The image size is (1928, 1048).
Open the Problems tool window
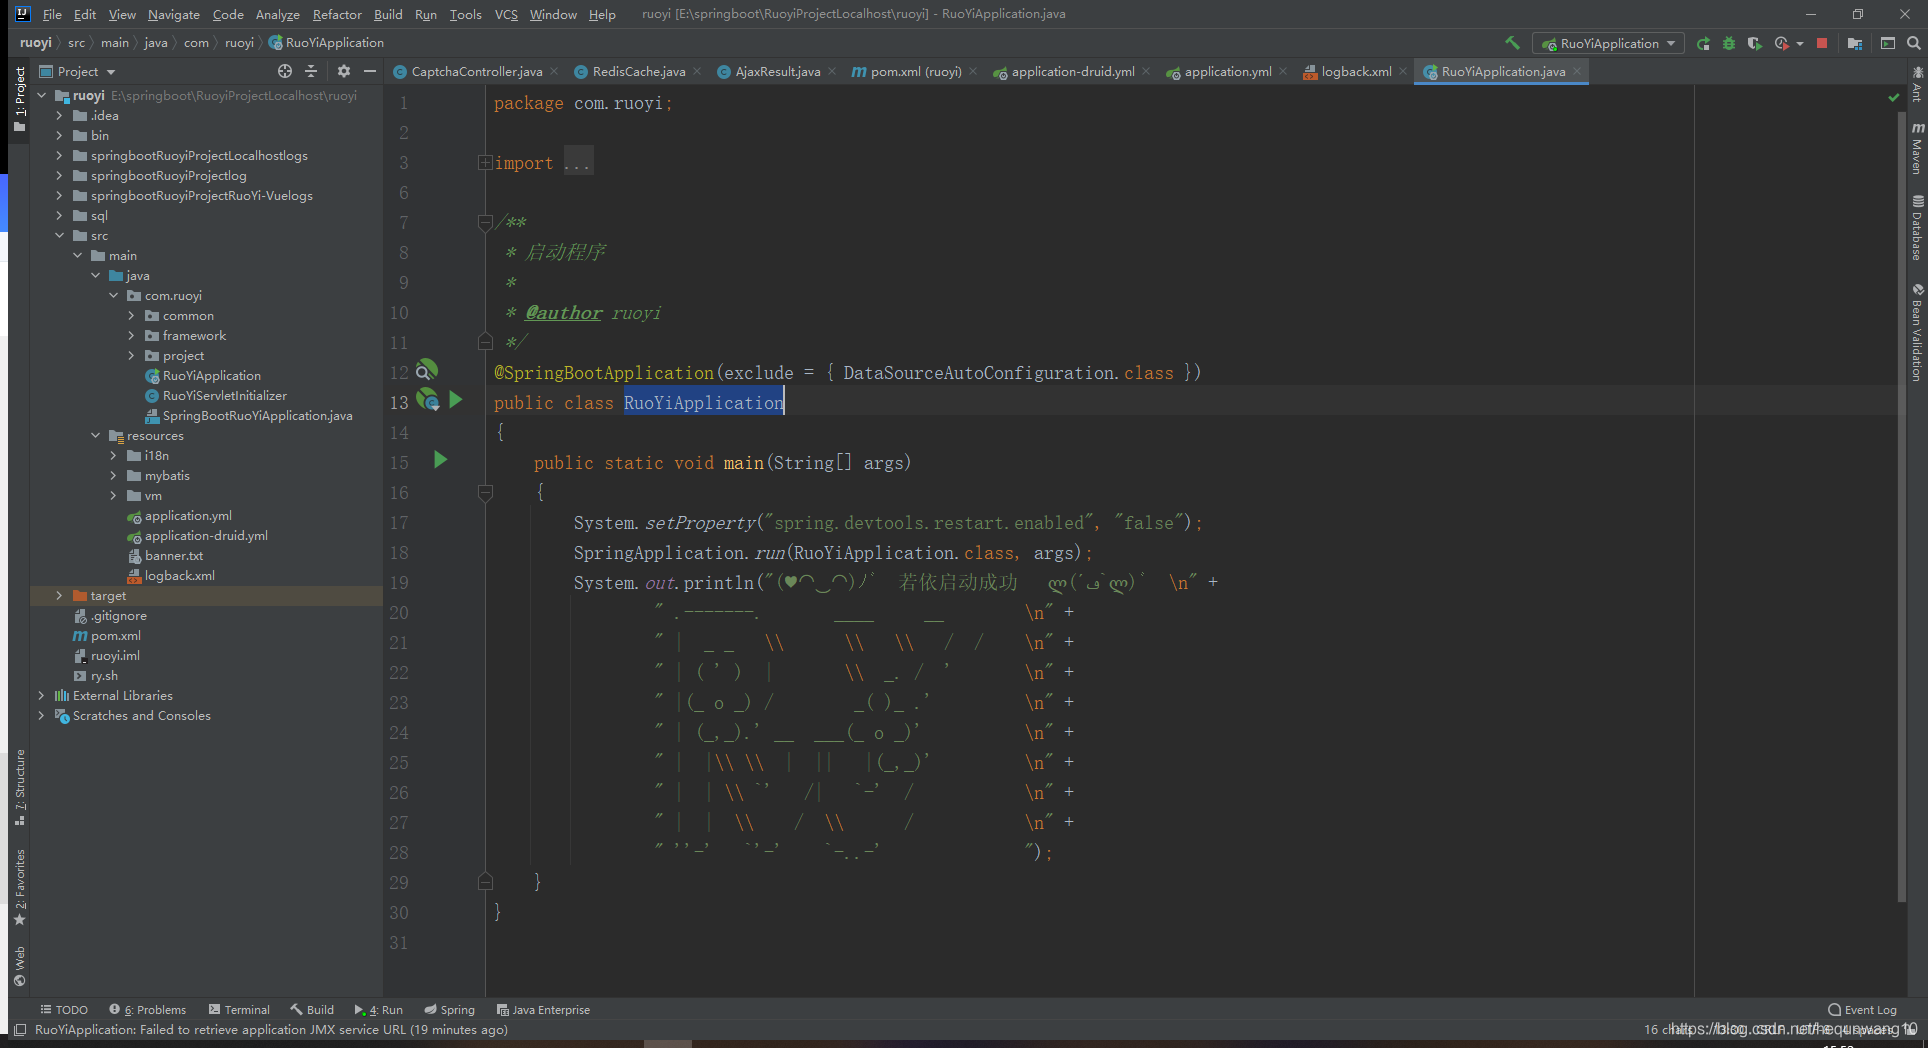pyautogui.click(x=148, y=1010)
